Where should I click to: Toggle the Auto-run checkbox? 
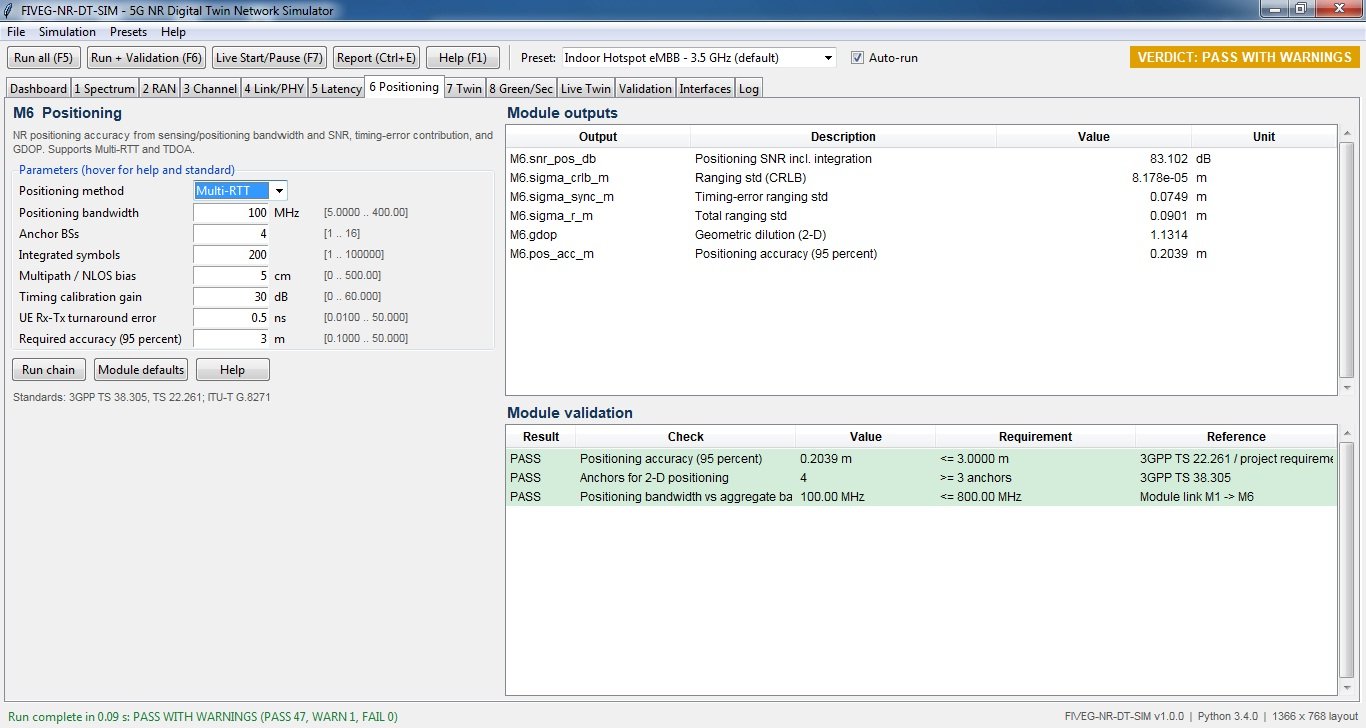[x=857, y=58]
